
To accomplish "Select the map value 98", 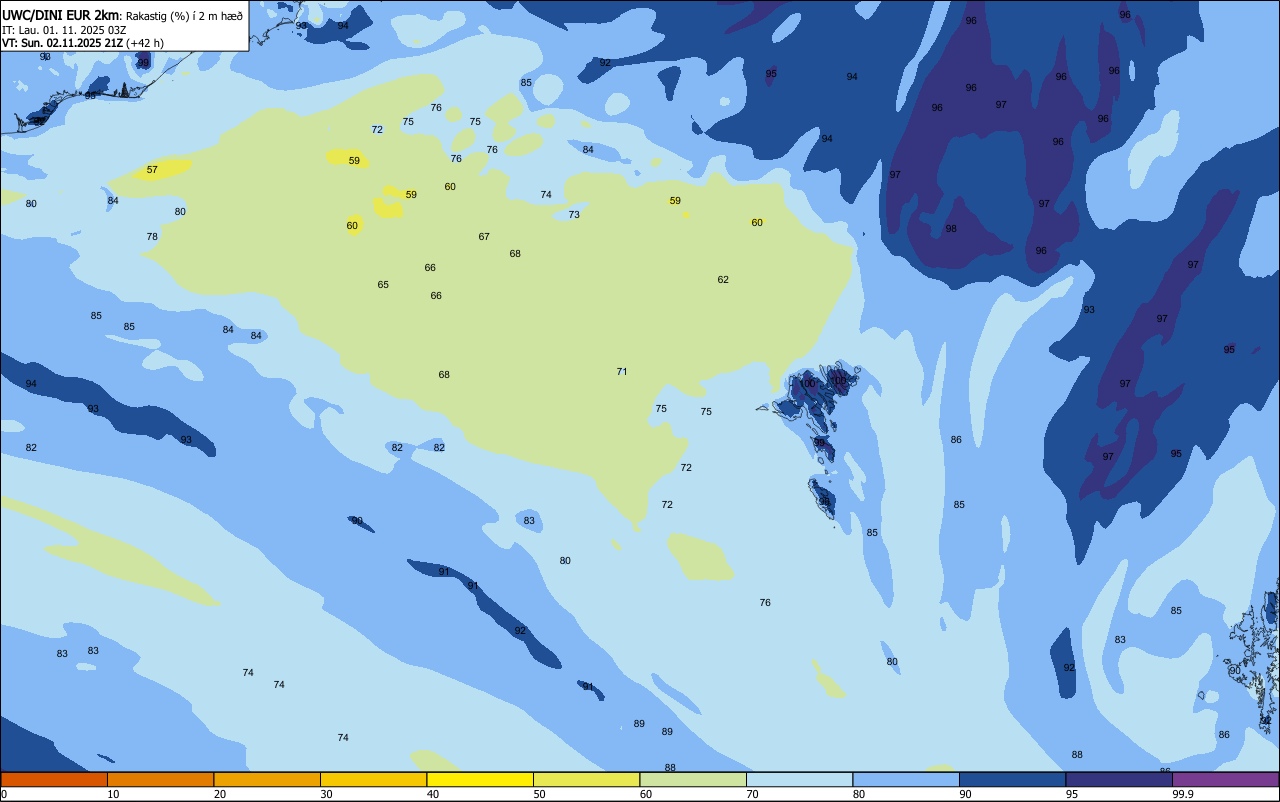I will point(951,229).
